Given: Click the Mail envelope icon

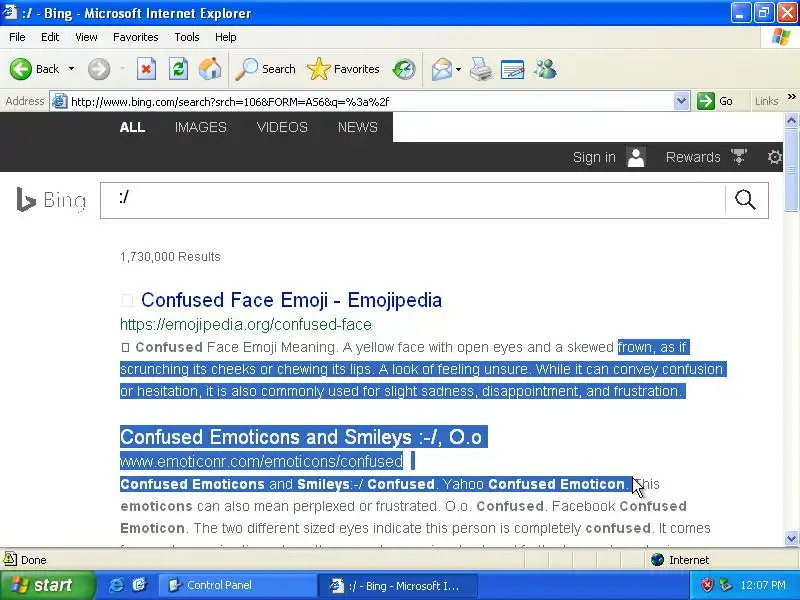Looking at the screenshot, I should pos(441,69).
